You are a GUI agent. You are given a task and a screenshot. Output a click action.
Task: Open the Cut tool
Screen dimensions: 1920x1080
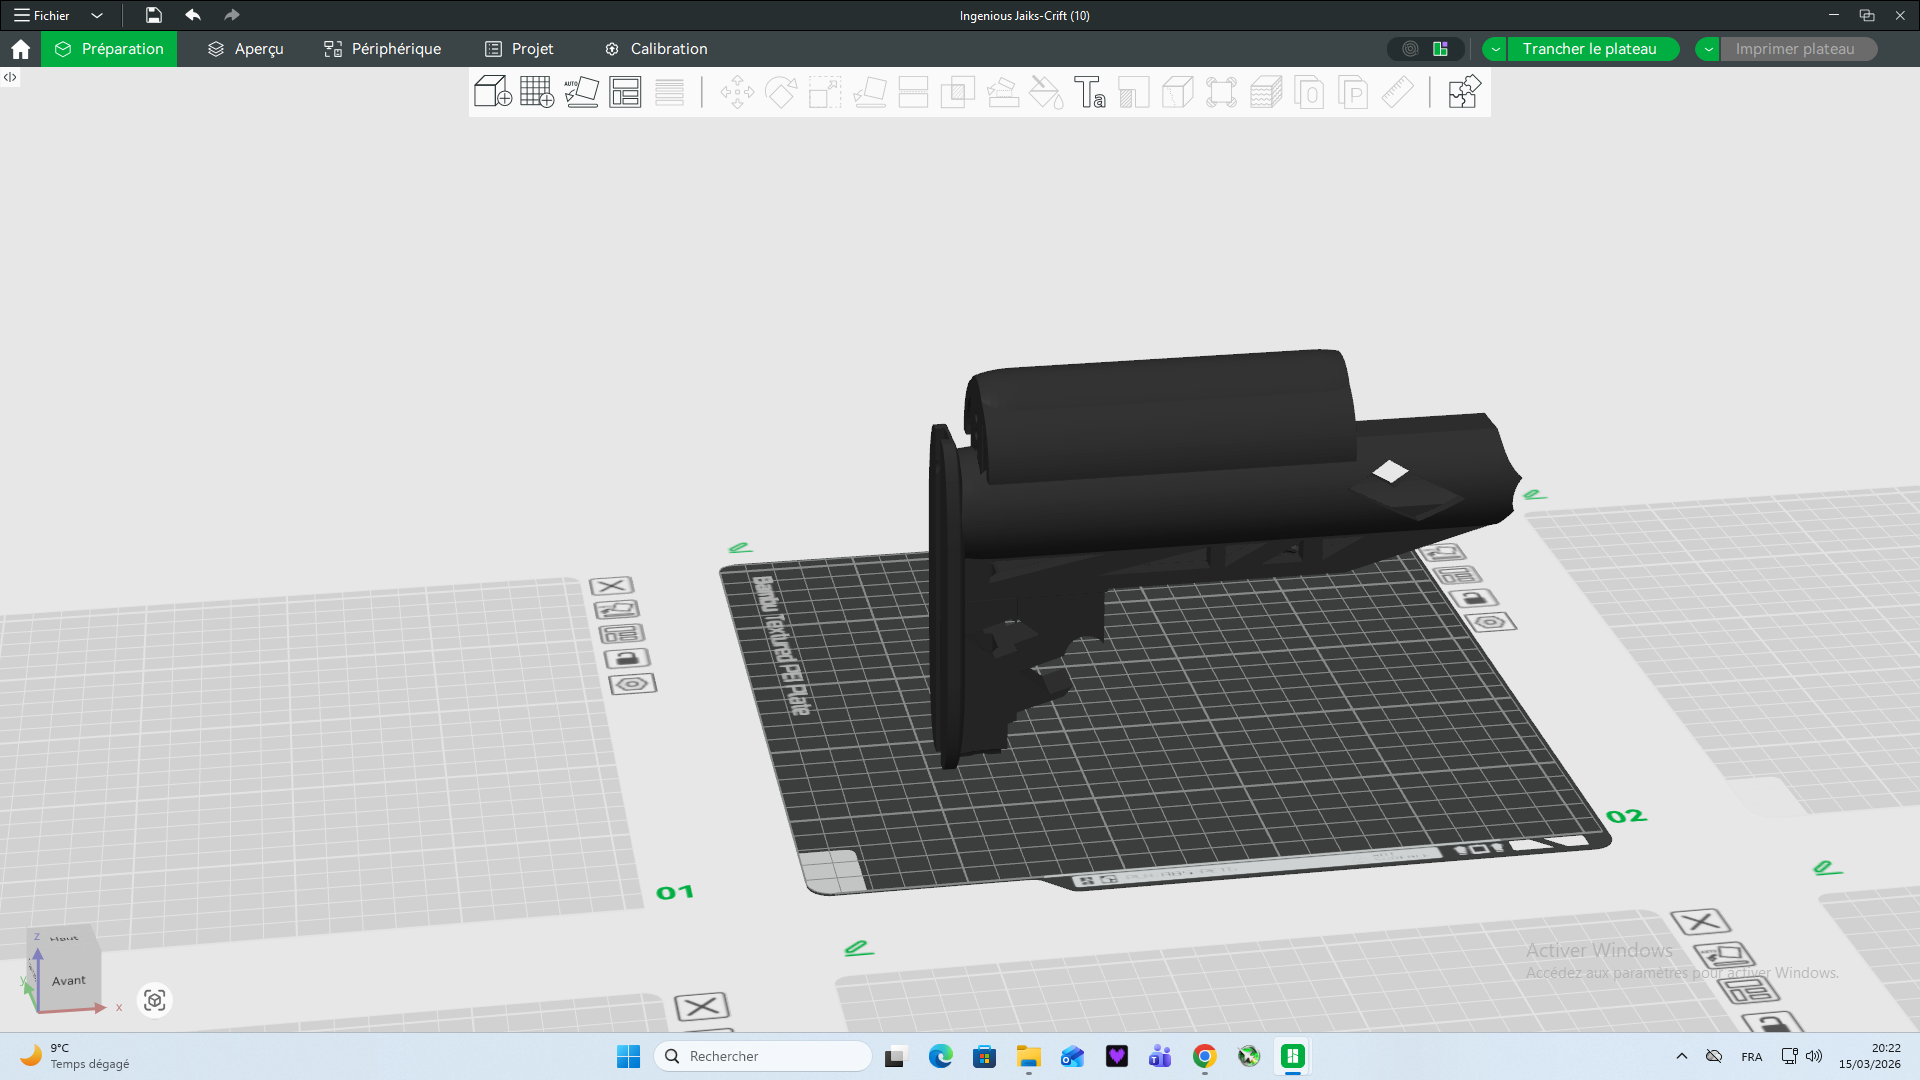[913, 92]
